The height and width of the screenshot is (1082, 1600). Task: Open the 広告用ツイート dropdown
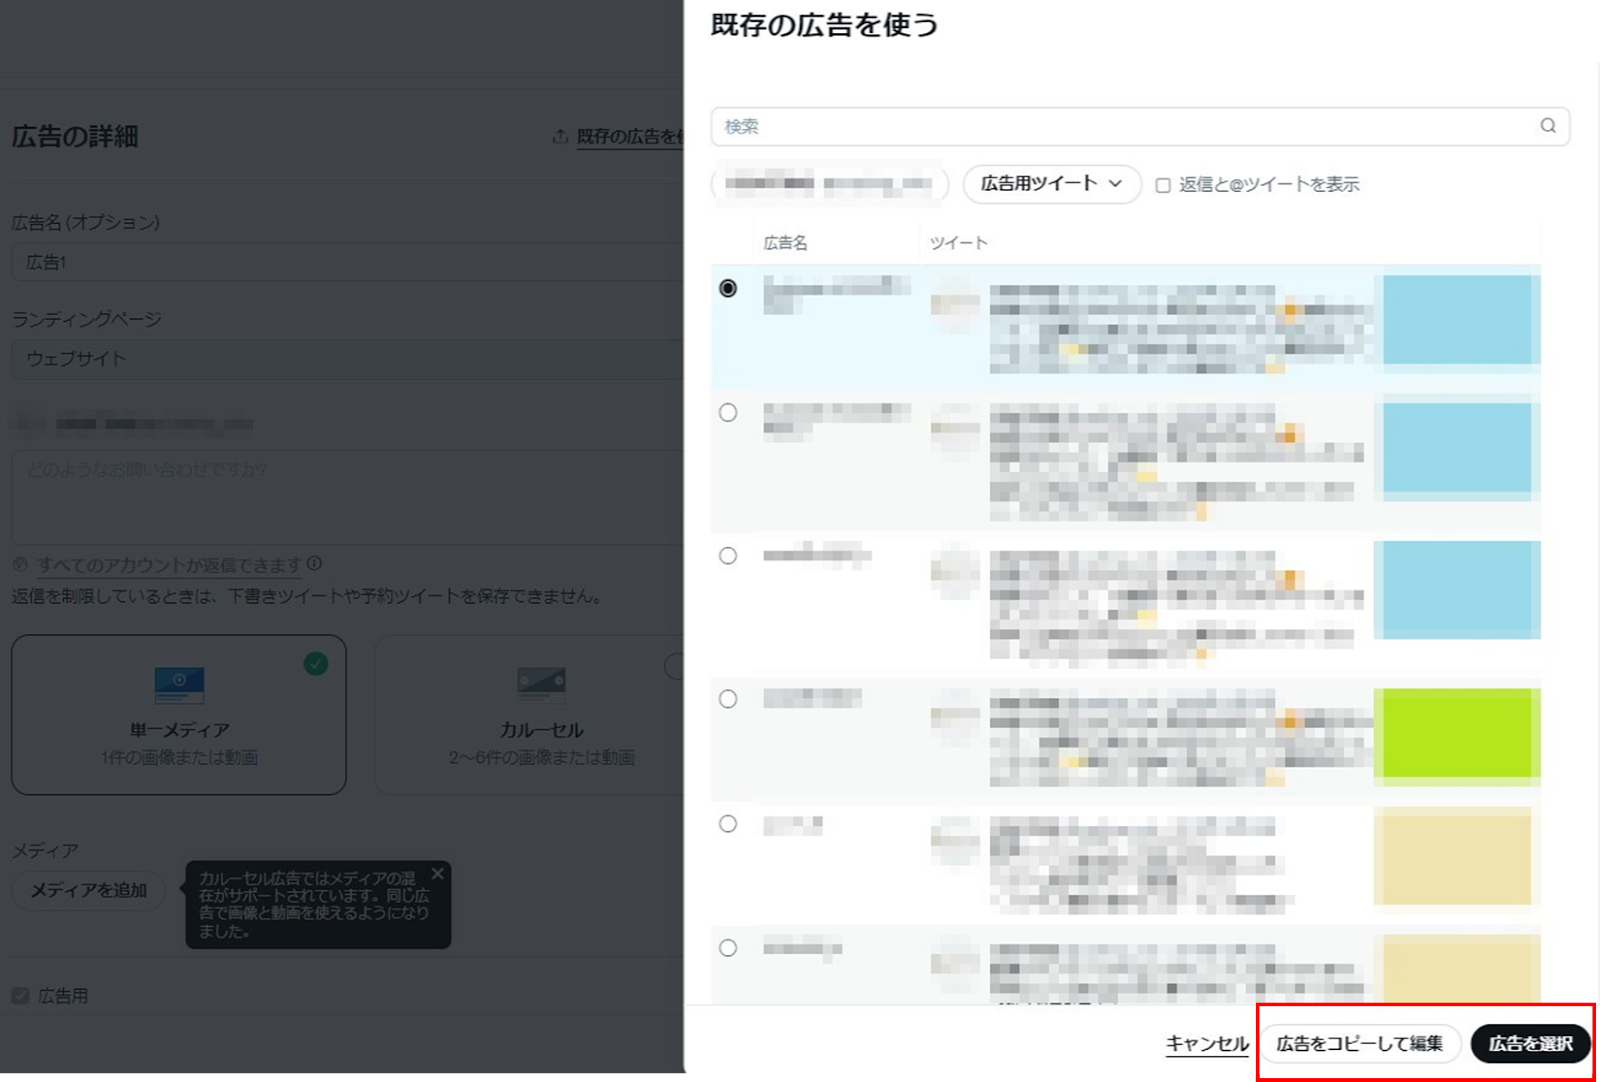[1051, 184]
